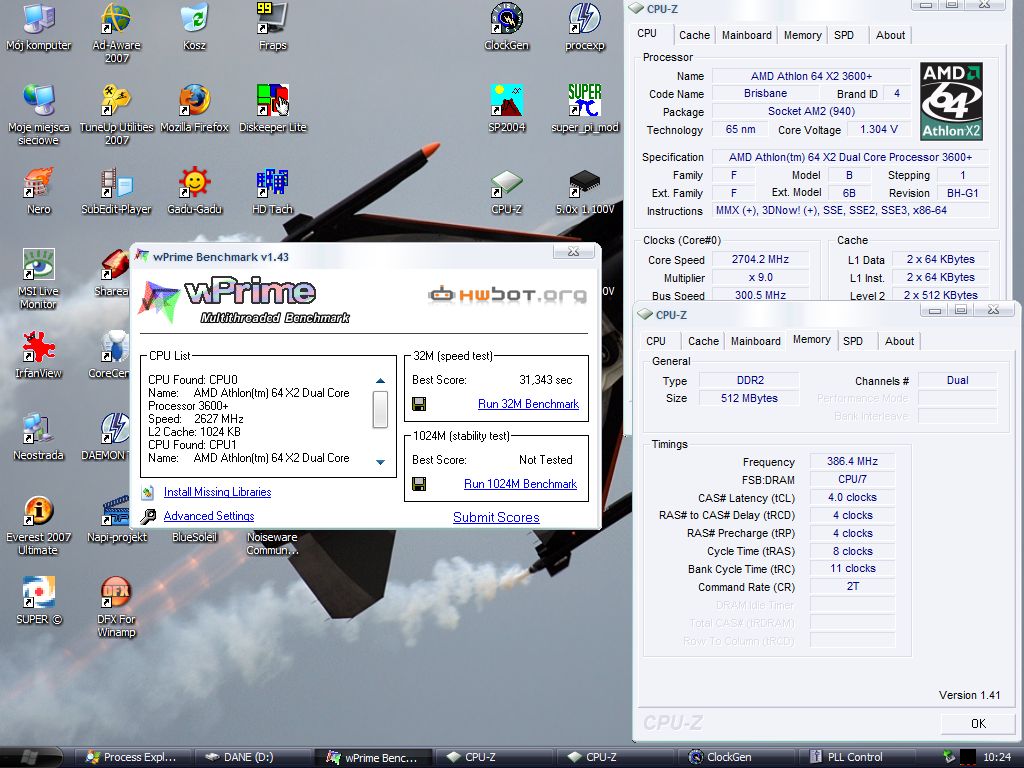Launch MSI Live Monitor shortcut

click(39, 279)
